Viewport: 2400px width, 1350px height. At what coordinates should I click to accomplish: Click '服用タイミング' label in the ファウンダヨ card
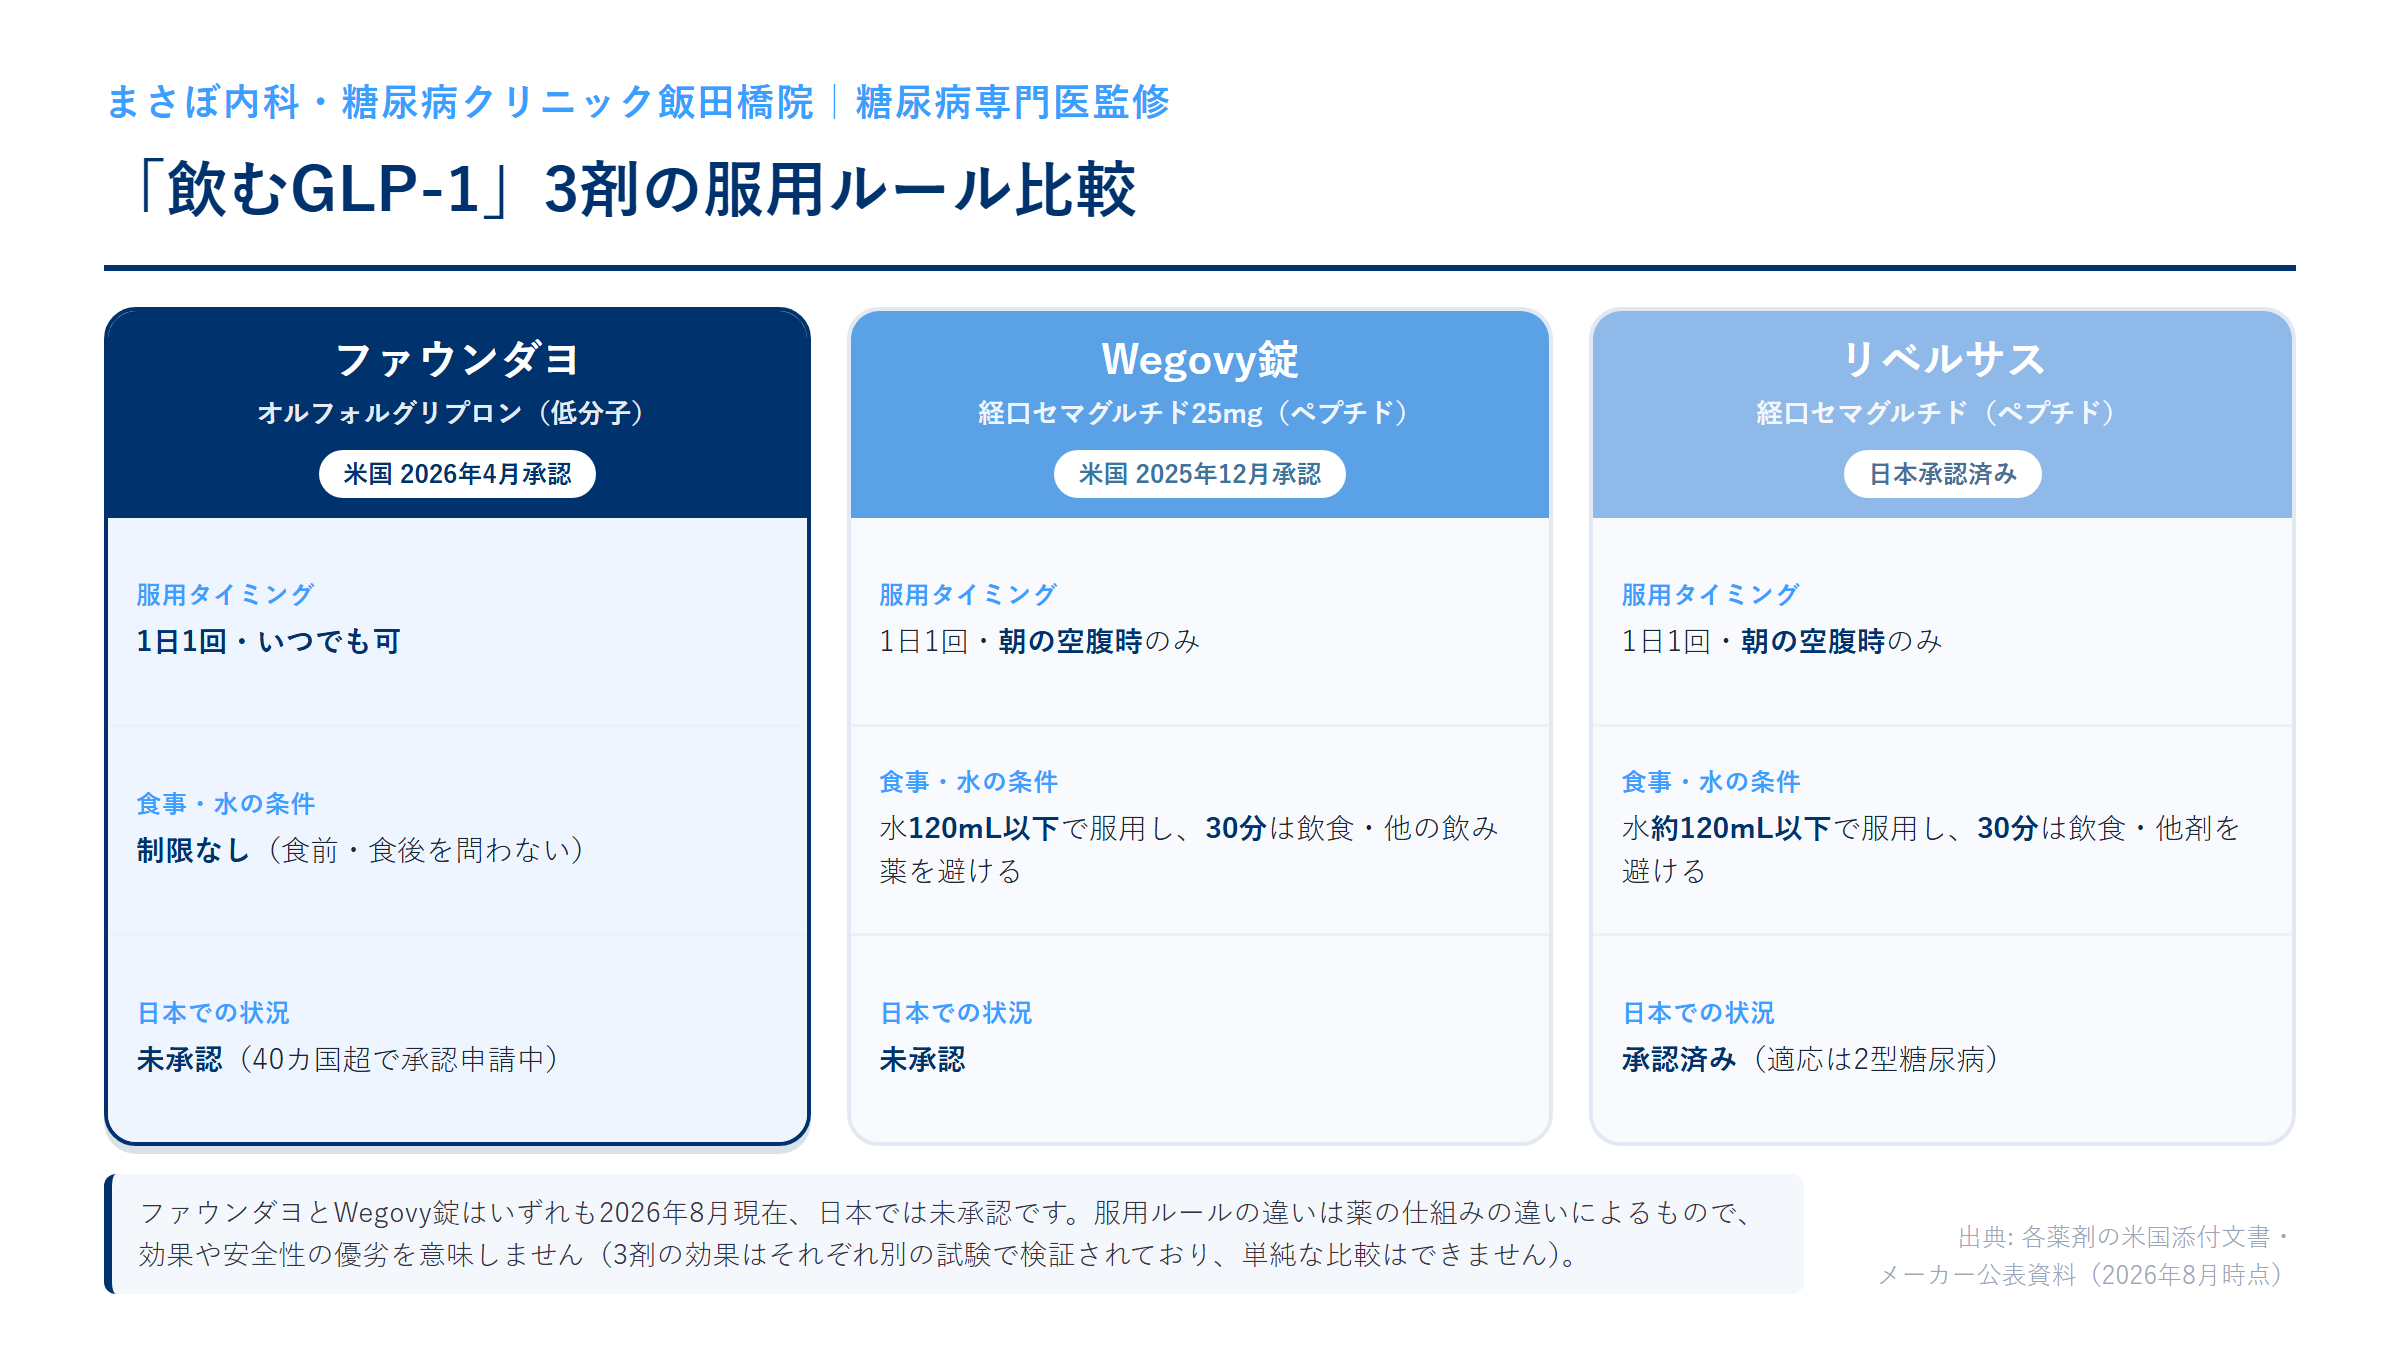[225, 595]
